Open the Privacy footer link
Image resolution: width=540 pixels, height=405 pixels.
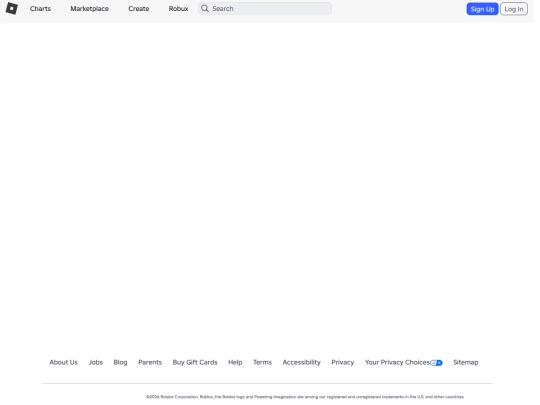tap(343, 362)
